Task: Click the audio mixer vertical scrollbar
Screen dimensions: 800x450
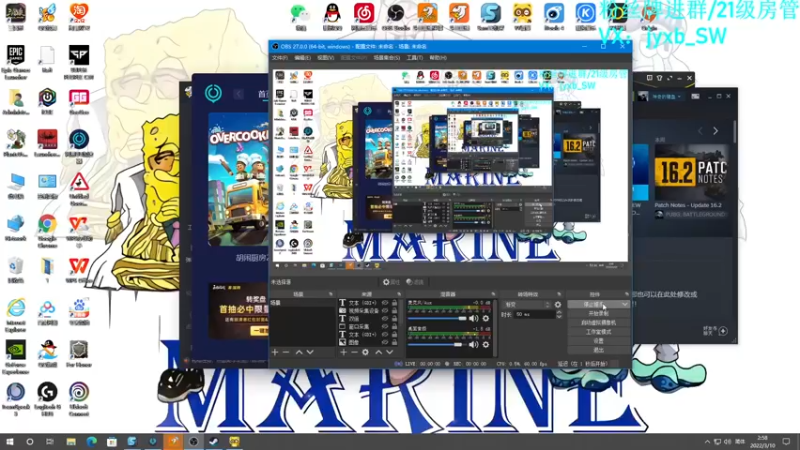Action: click(x=494, y=327)
